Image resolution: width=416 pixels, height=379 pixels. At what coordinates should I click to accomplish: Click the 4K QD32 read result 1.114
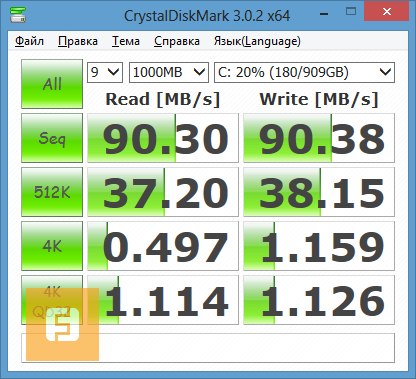[163, 300]
